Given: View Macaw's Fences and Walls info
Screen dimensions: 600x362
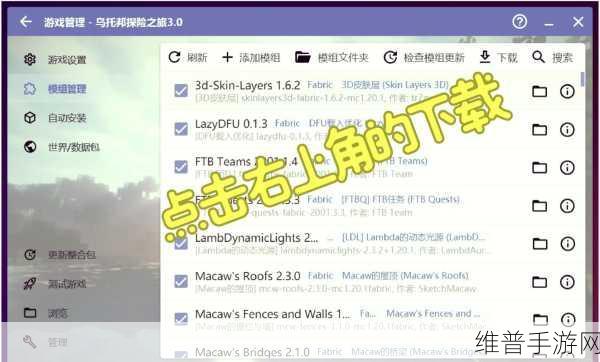Looking at the screenshot, I should coord(568,319).
